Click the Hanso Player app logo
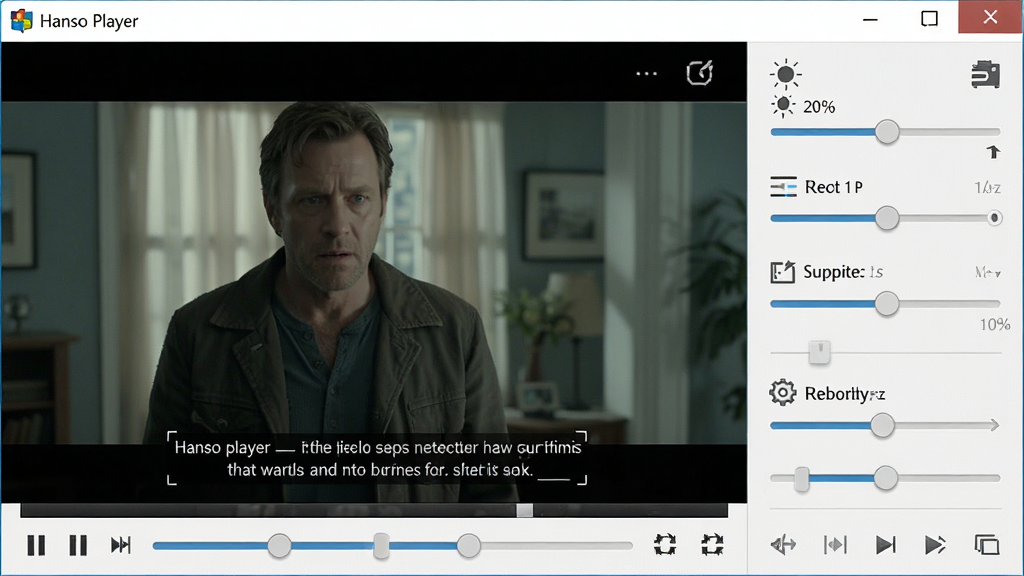Viewport: 1024px width, 576px height. (22, 20)
